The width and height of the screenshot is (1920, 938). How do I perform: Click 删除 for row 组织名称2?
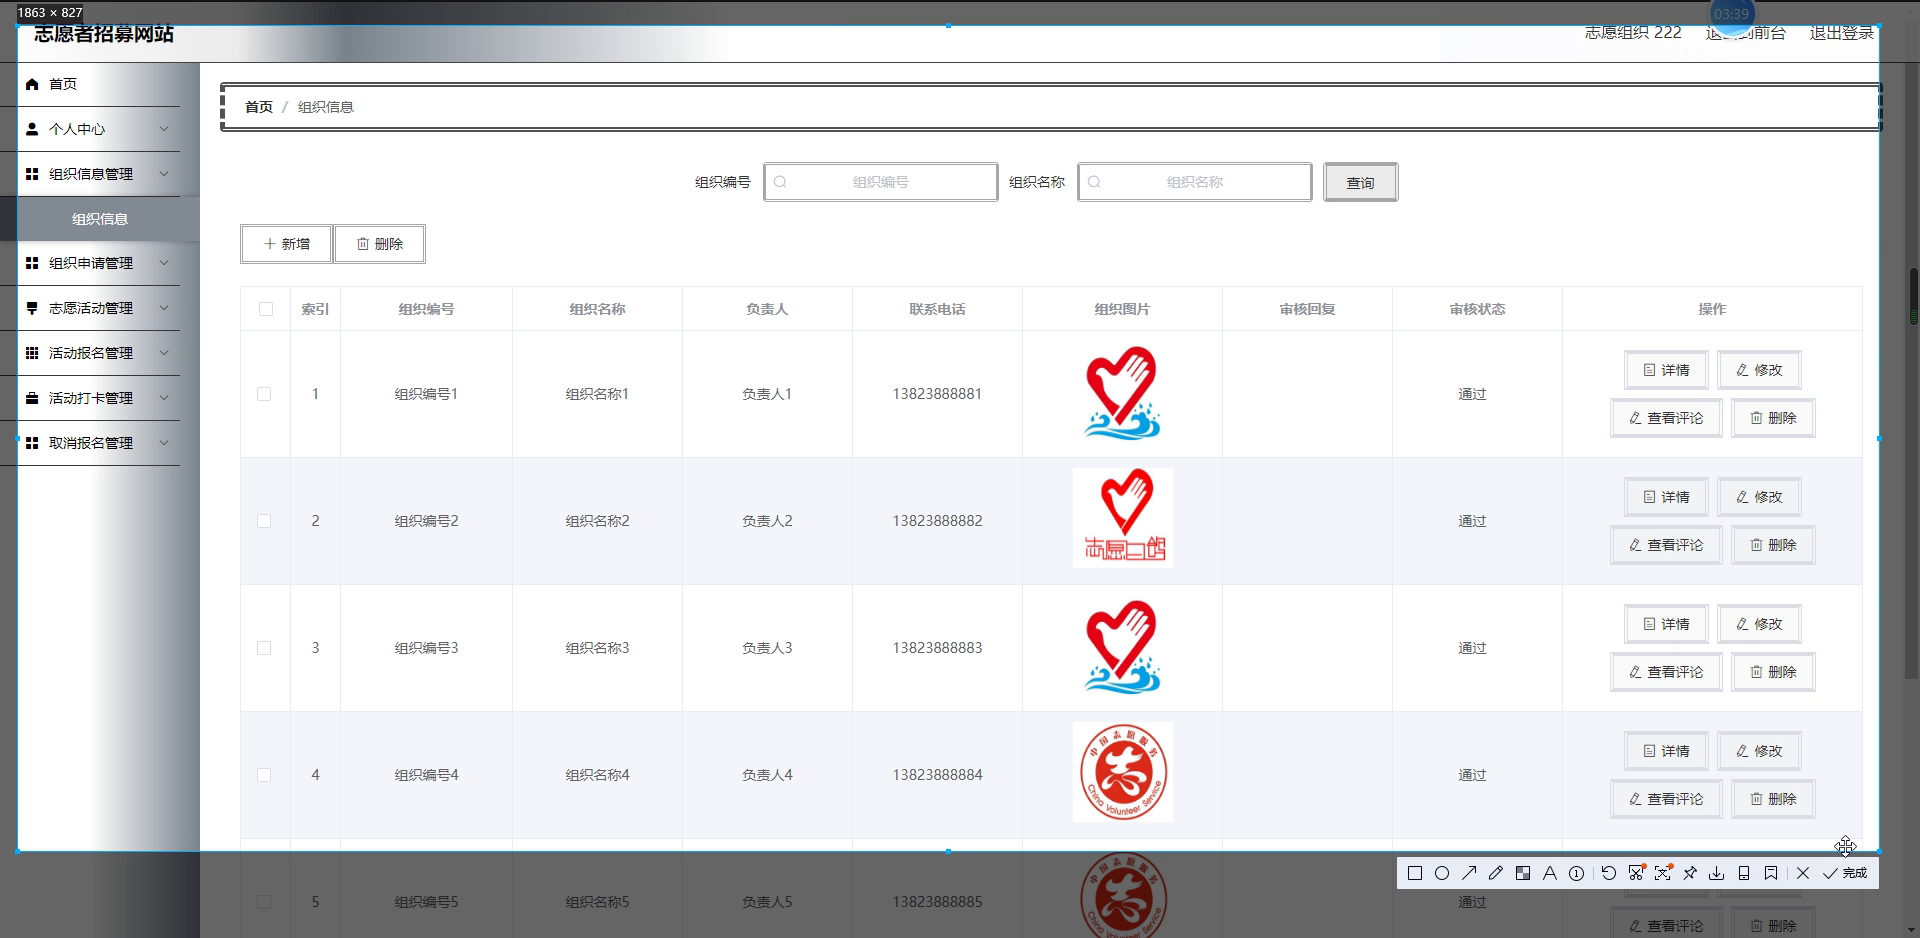click(1773, 545)
